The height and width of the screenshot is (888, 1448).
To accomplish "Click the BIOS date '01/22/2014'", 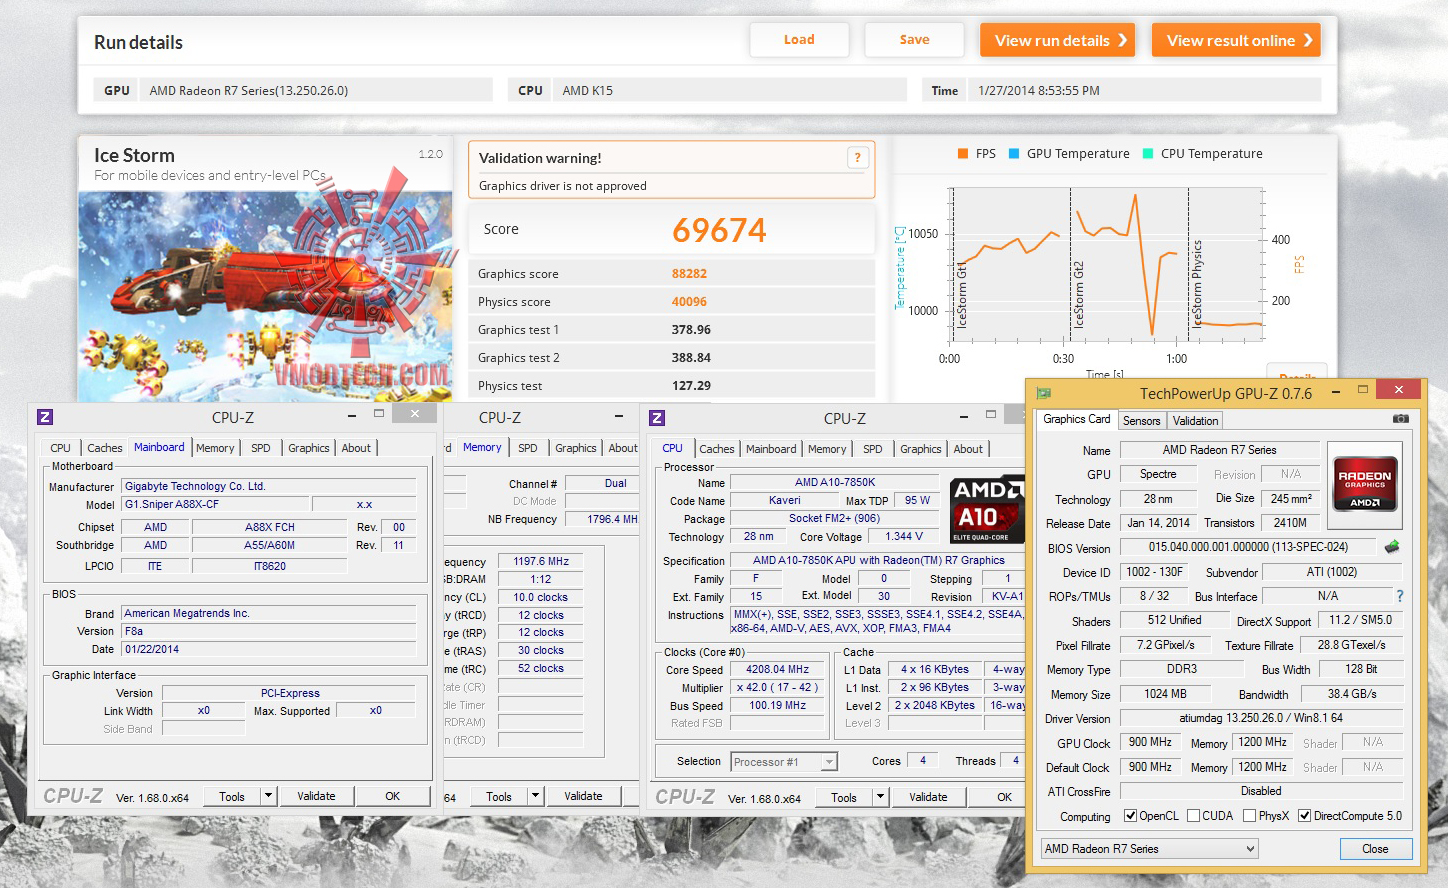I will (269, 649).
